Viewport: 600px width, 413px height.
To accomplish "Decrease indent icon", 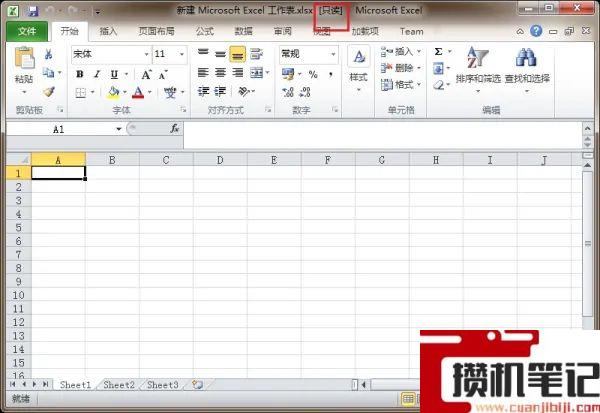I will pyautogui.click(x=203, y=91).
